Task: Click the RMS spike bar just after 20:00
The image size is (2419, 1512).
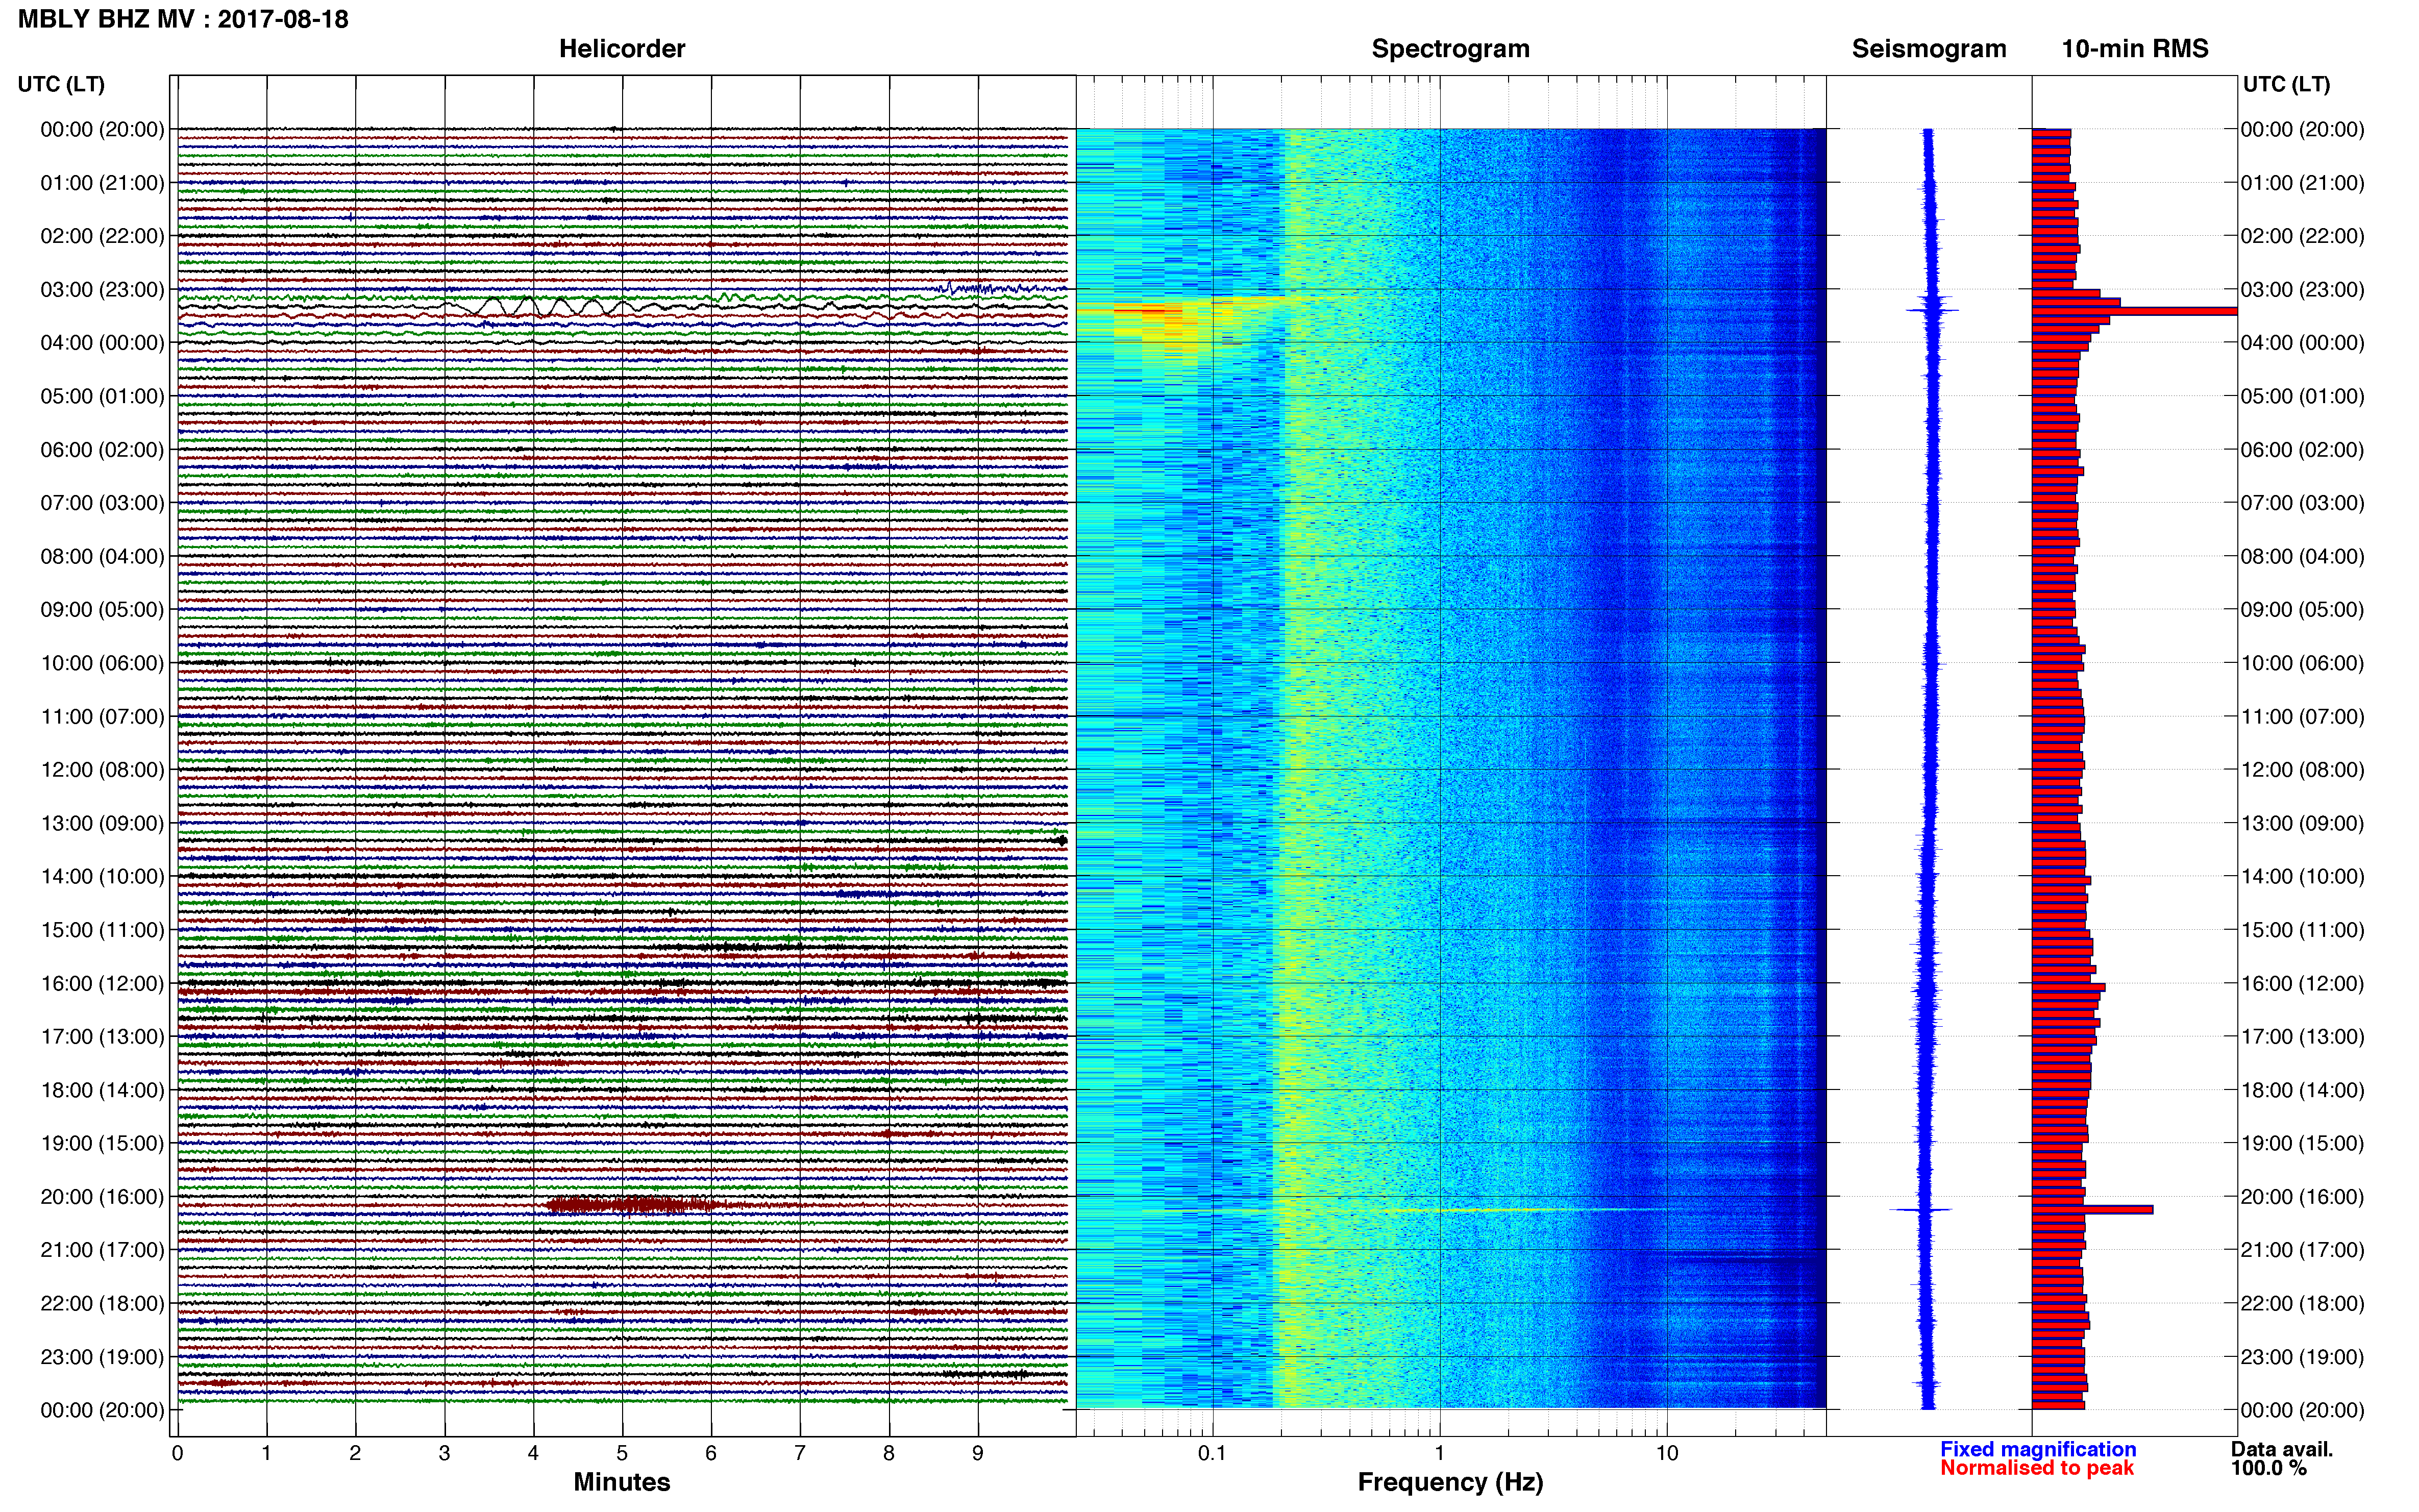Action: tap(2092, 1210)
